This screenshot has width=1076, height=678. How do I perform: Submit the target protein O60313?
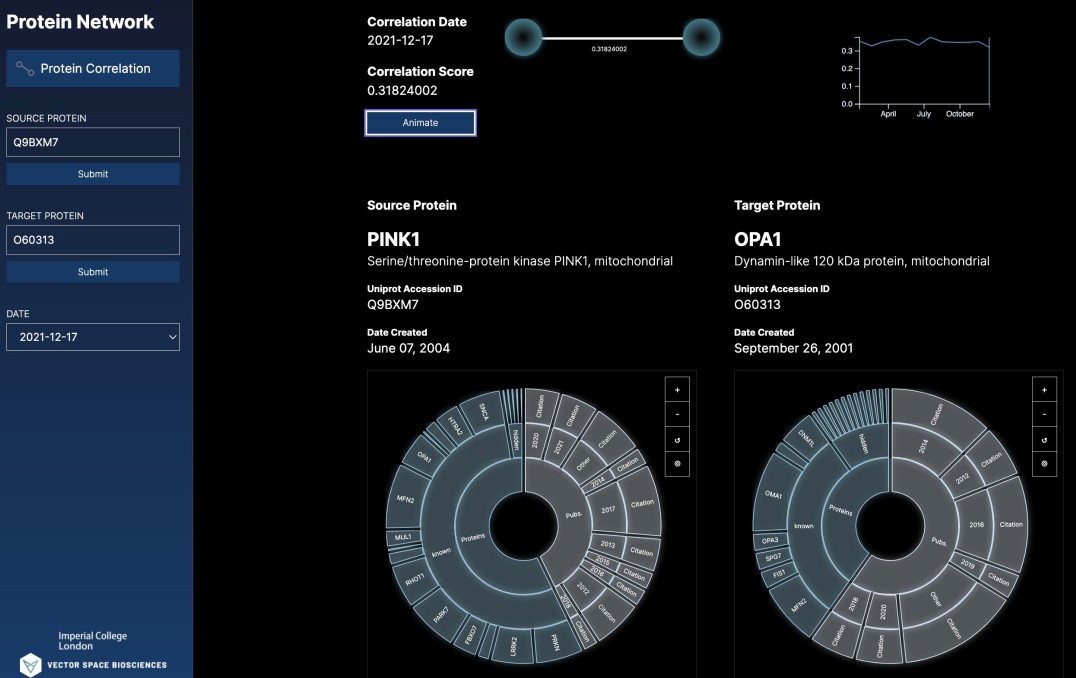(x=93, y=272)
